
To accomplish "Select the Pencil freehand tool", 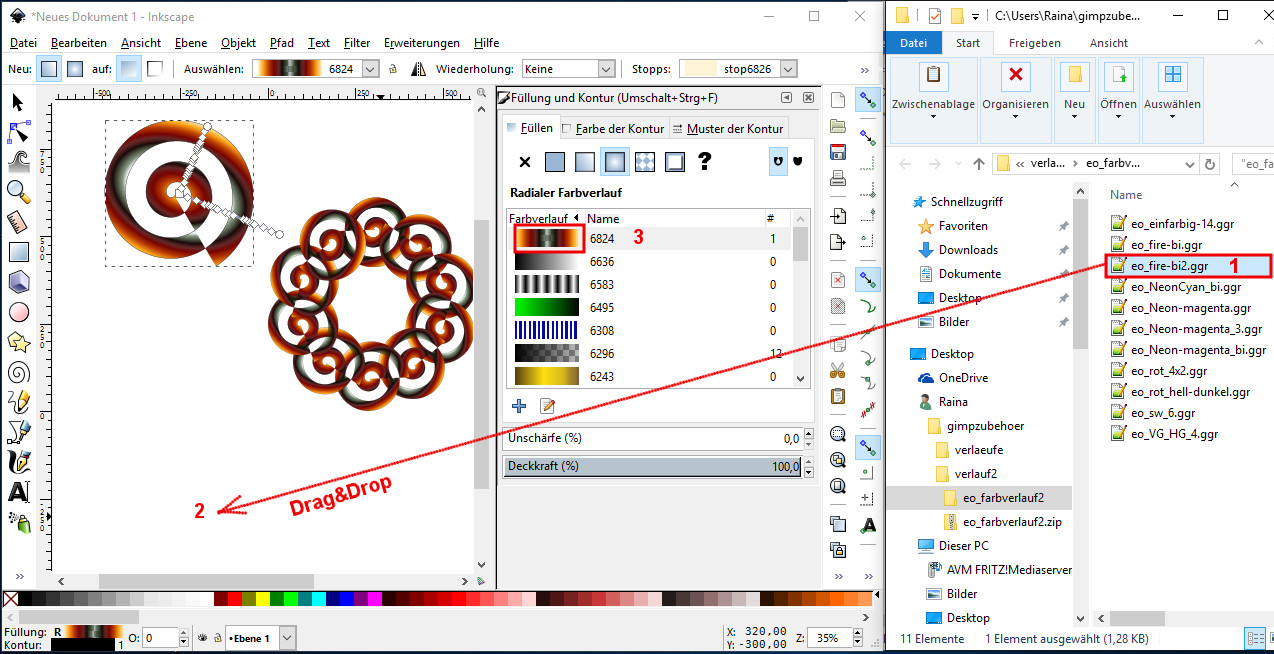I will click(x=18, y=402).
